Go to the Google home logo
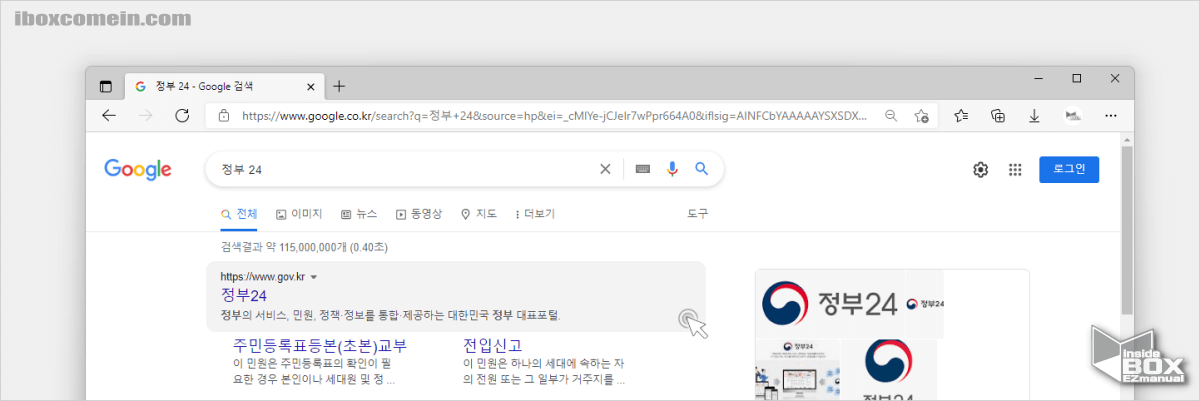The width and height of the screenshot is (1200, 401). click(x=138, y=170)
